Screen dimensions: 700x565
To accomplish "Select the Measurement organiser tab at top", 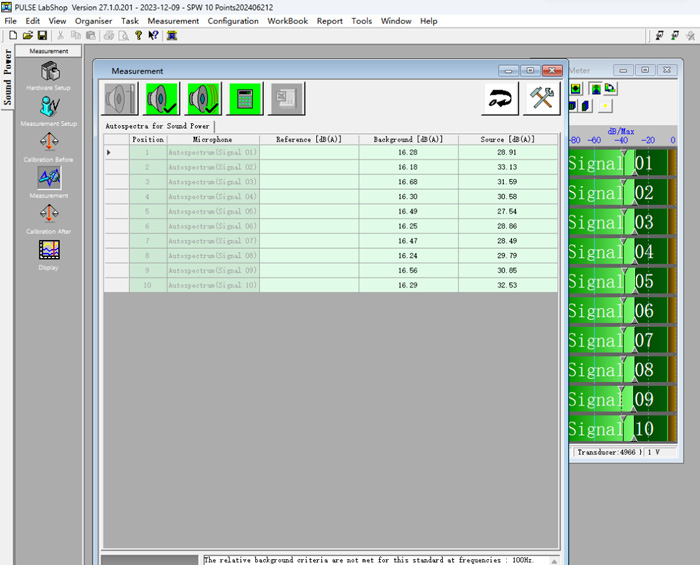I will [x=49, y=51].
